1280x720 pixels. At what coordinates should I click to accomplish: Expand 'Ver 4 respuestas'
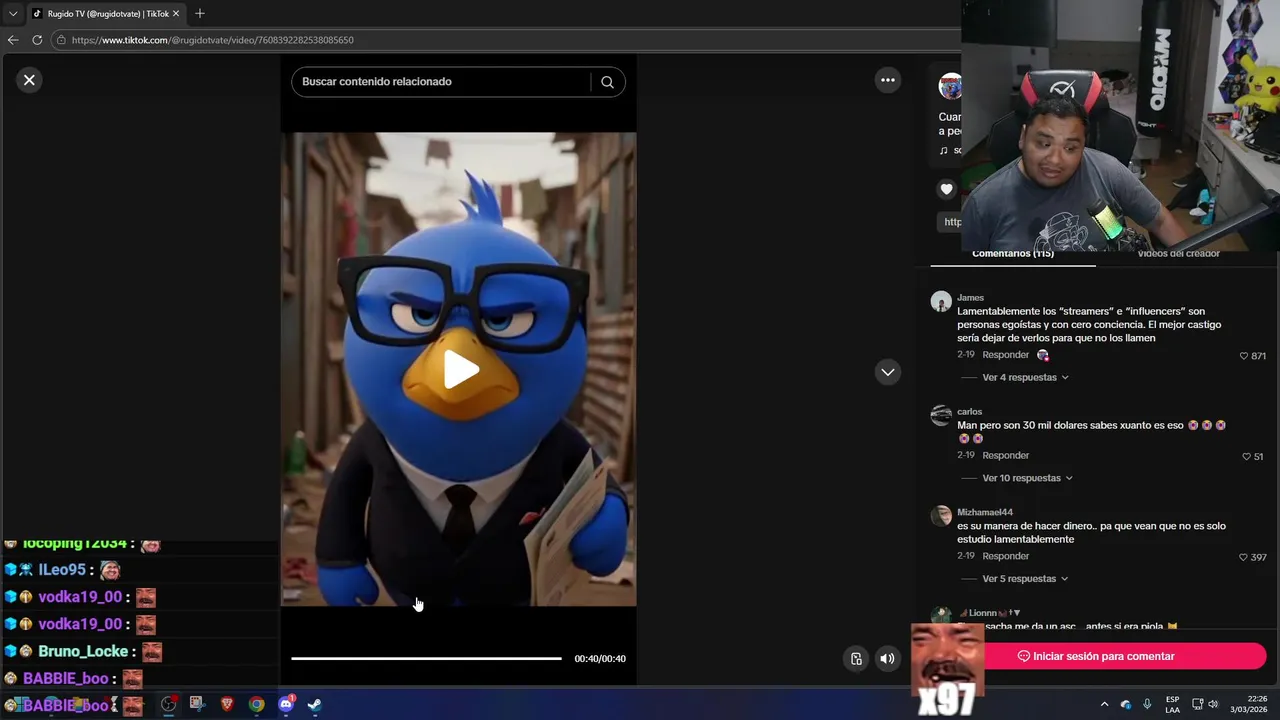click(x=1025, y=378)
